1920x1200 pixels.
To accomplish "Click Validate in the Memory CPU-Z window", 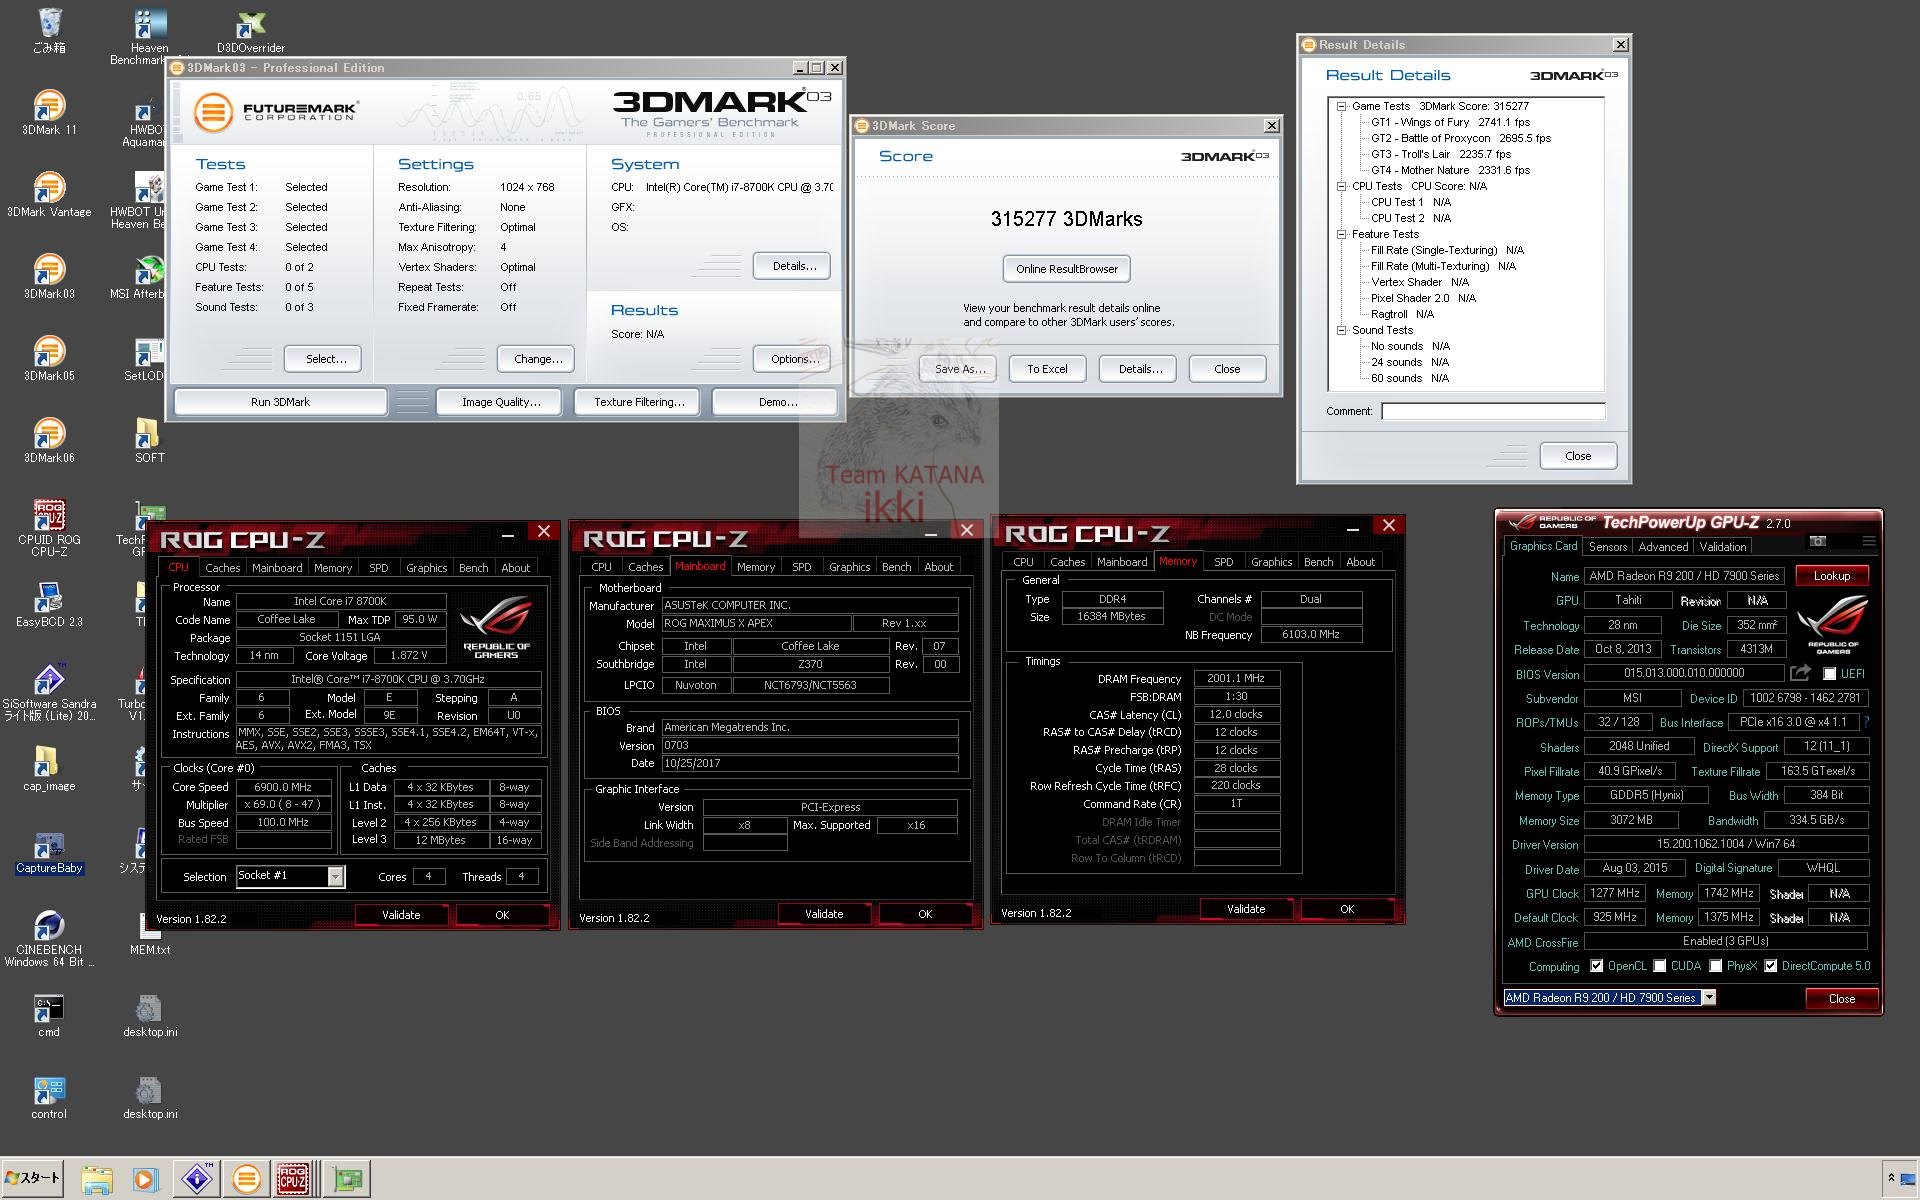I will tap(1246, 909).
